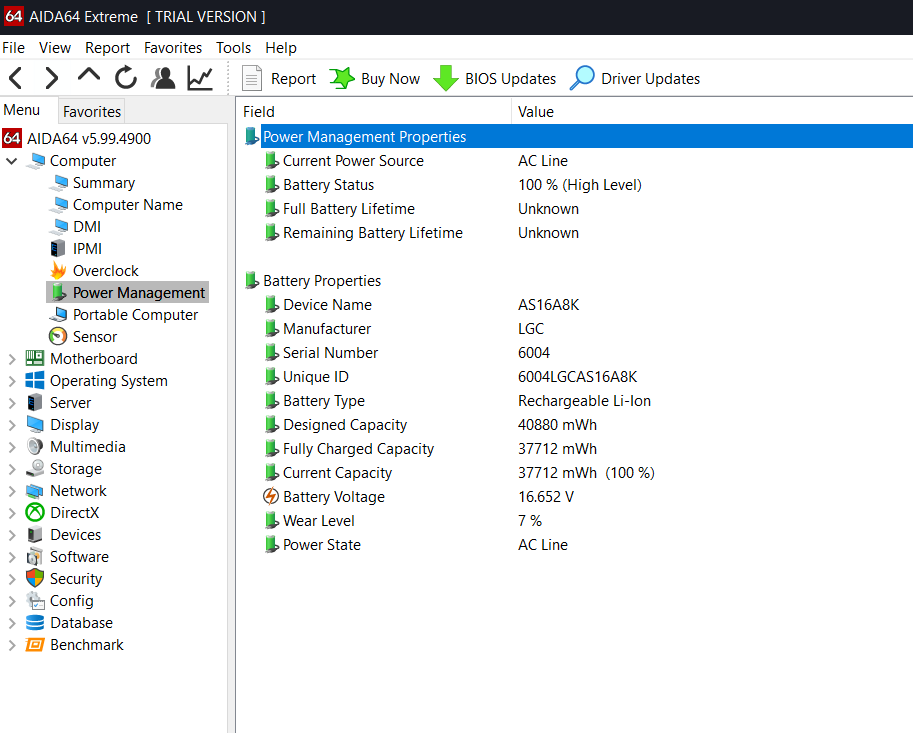This screenshot has width=913, height=733.
Task: Open the user profile icon in toolbar
Action: click(163, 78)
